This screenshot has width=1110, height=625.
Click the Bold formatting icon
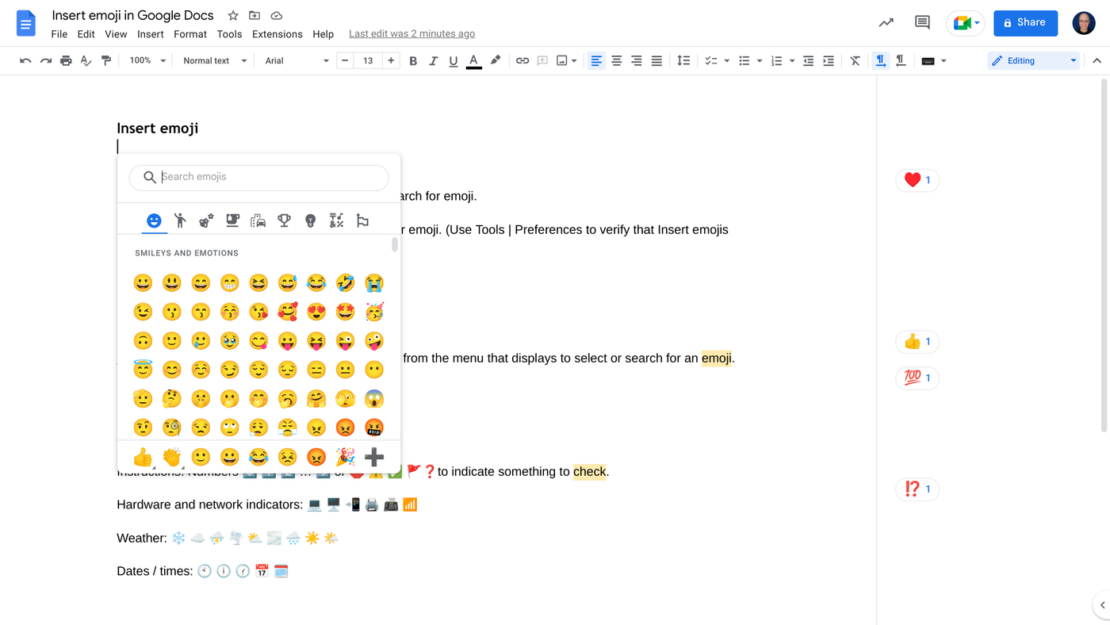413,60
